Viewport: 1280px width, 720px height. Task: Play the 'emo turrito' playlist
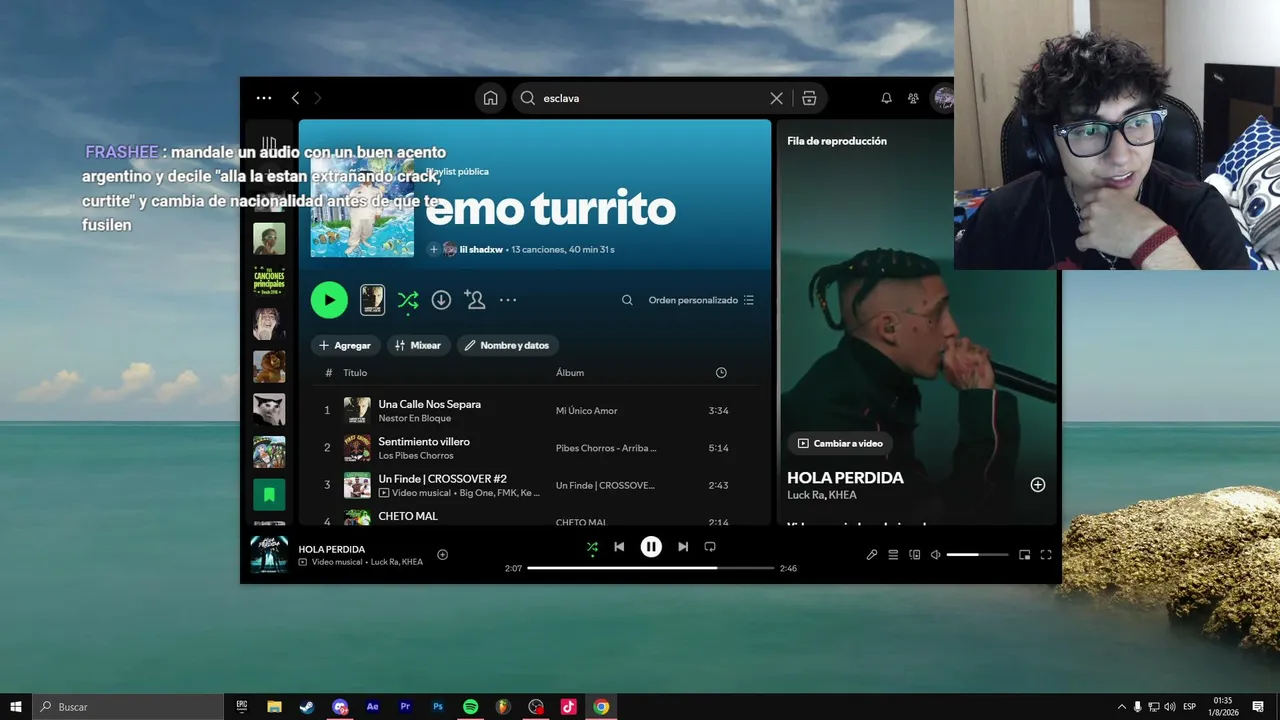coord(329,300)
